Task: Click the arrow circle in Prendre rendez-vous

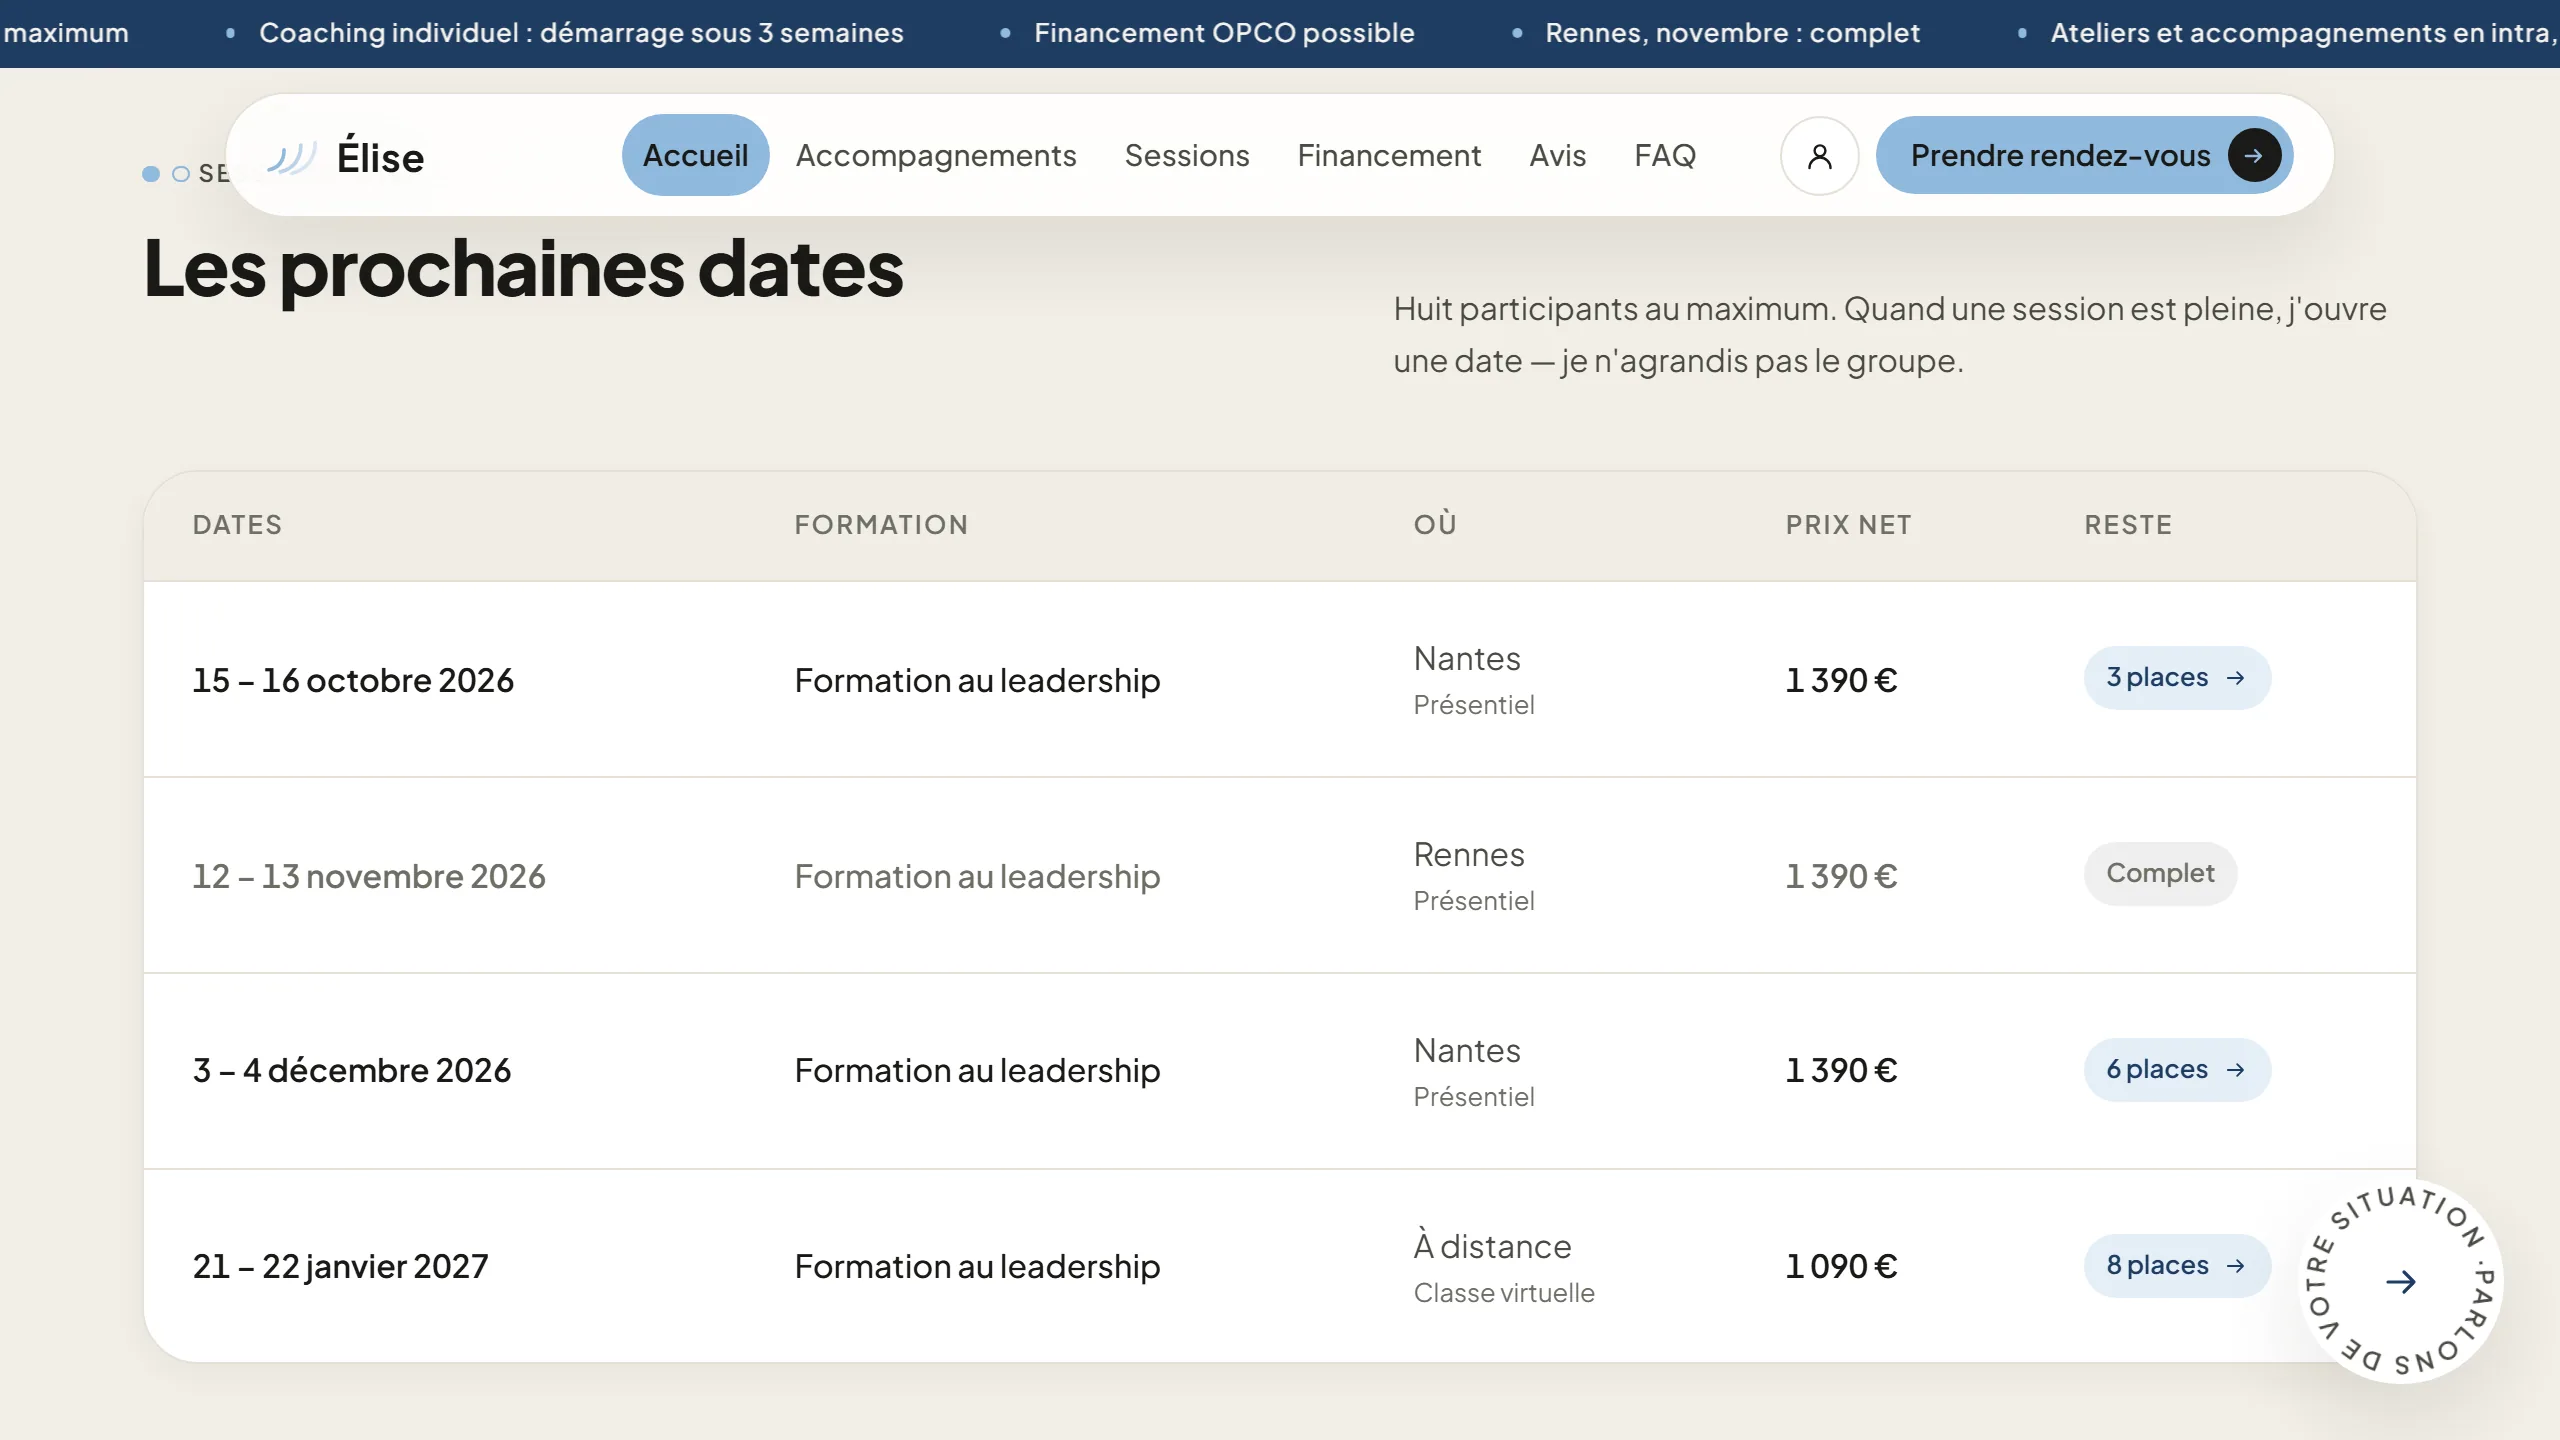Action: 2254,156
